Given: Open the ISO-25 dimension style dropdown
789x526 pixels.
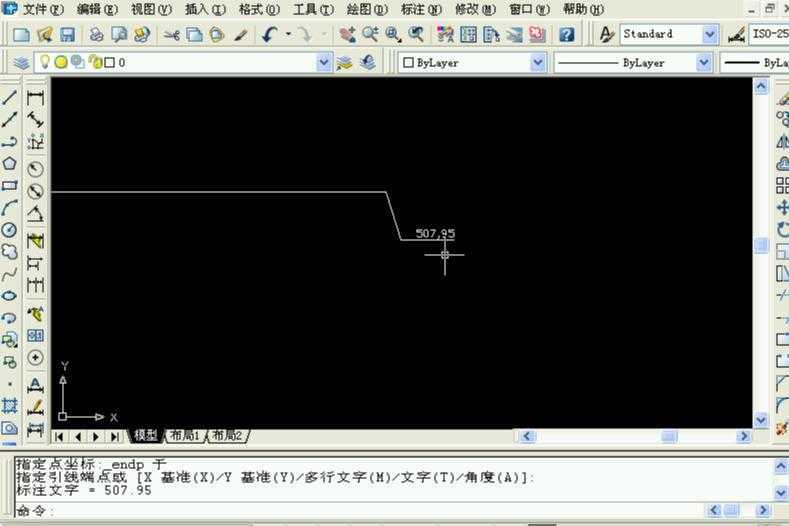Looking at the screenshot, I should point(769,34).
